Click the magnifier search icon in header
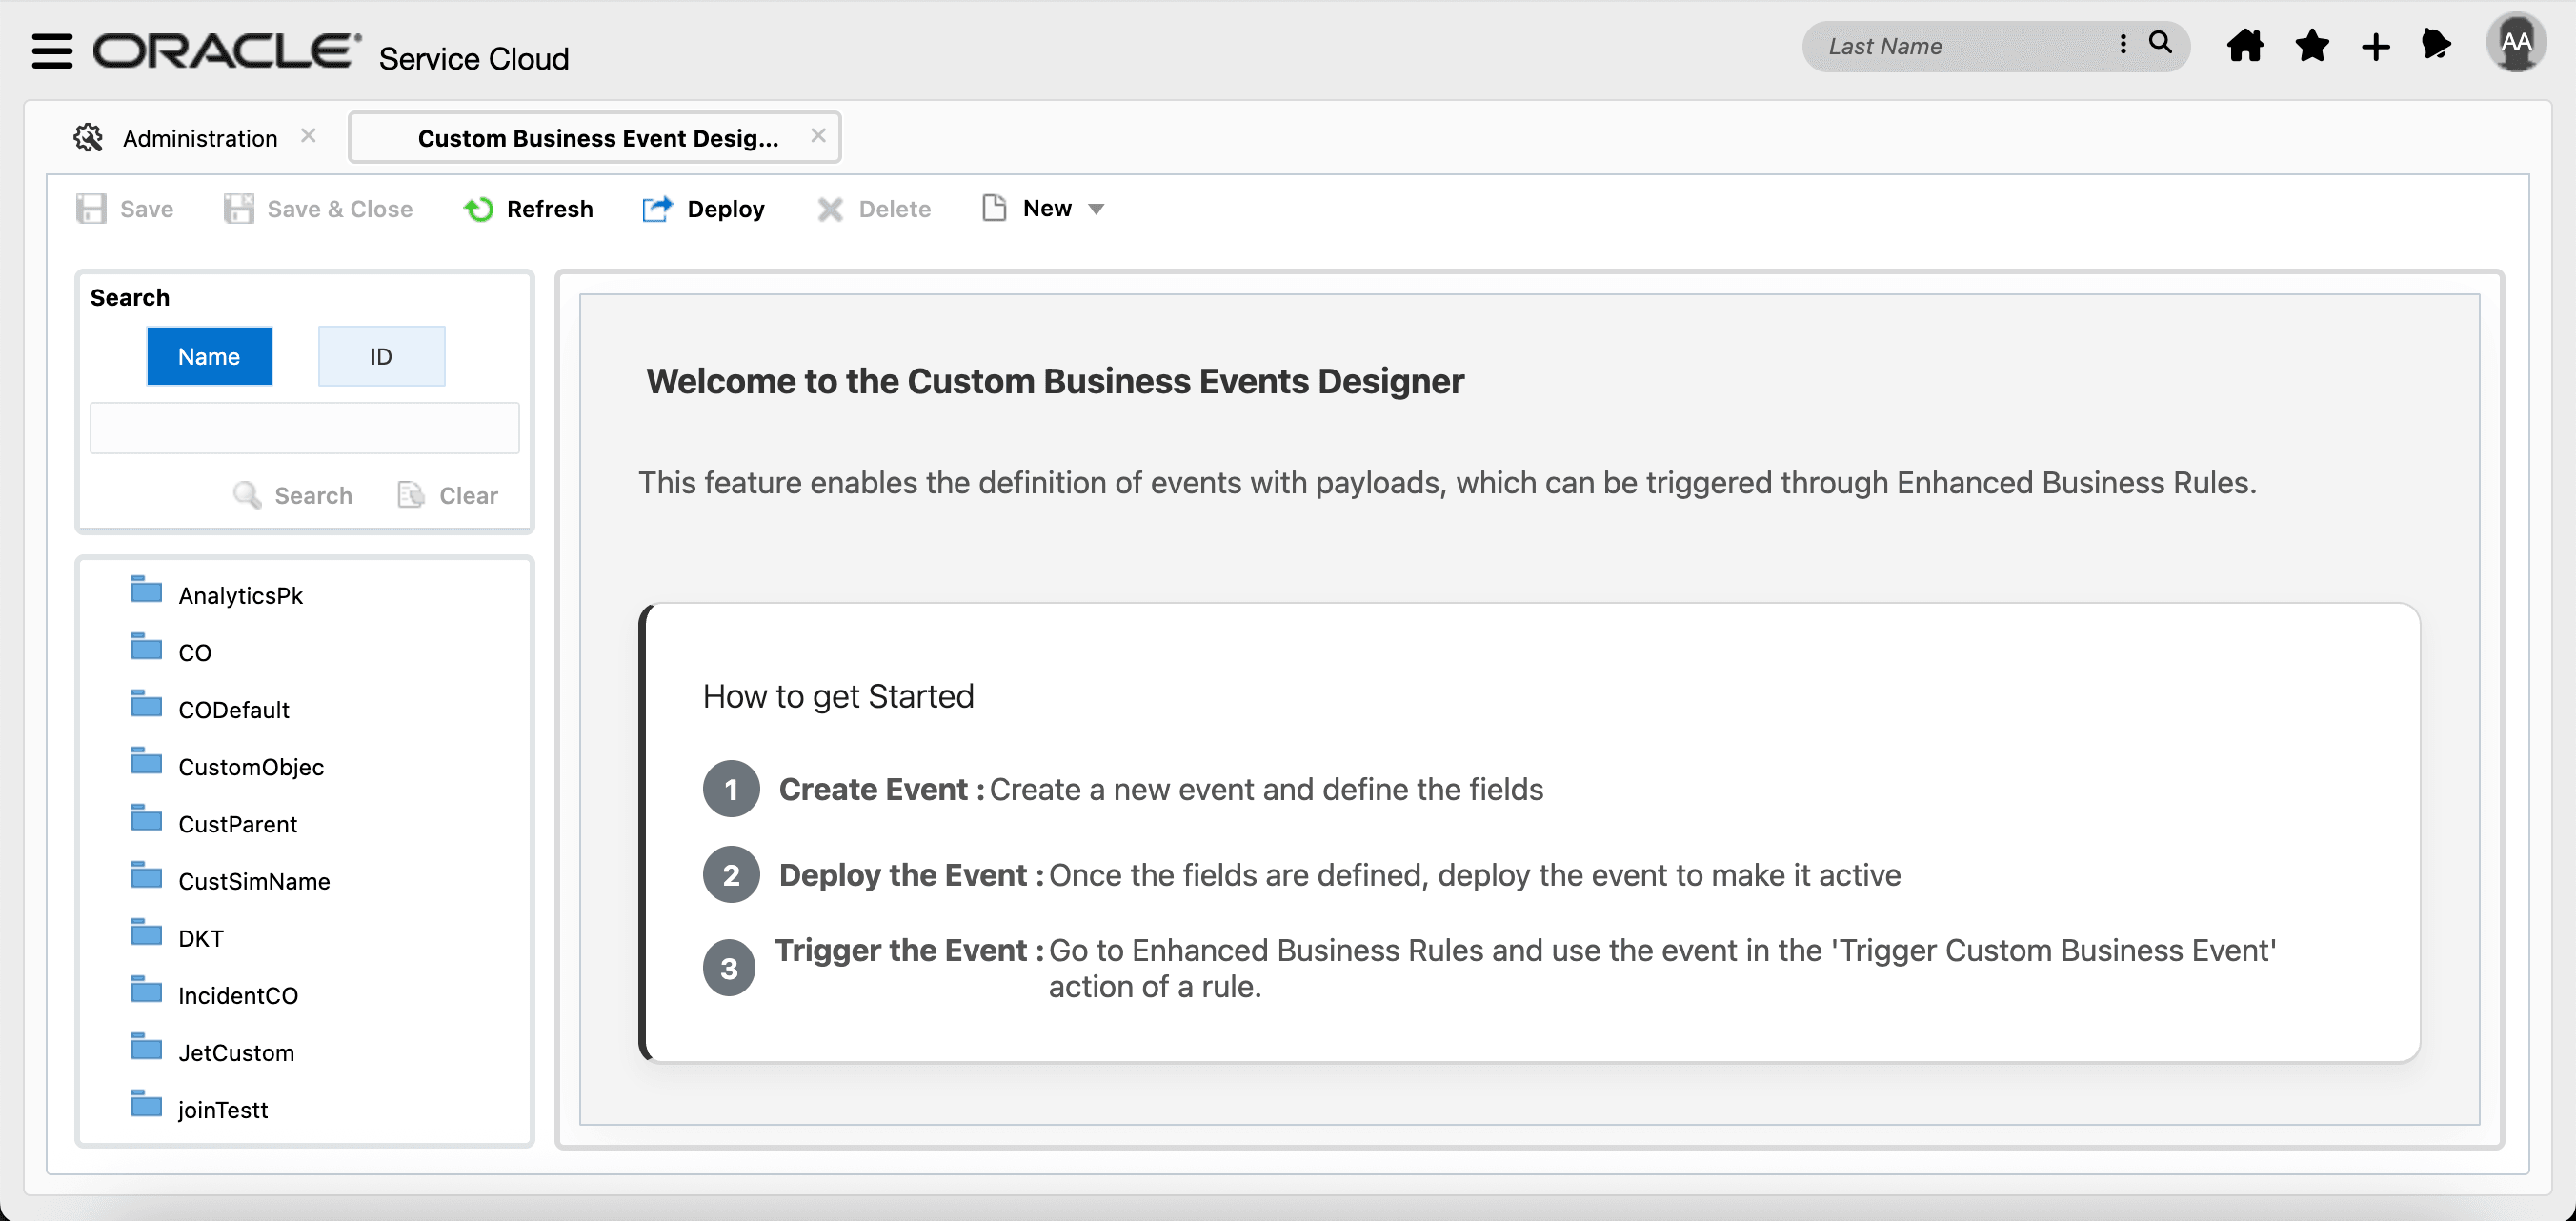This screenshot has height=1221, width=2576. [2160, 44]
